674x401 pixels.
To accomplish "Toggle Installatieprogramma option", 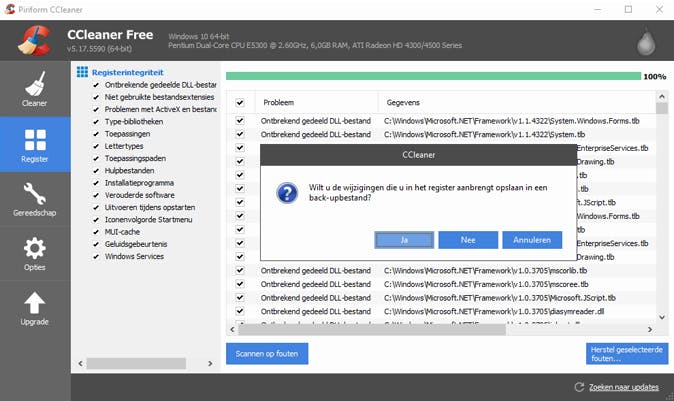I will [96, 183].
